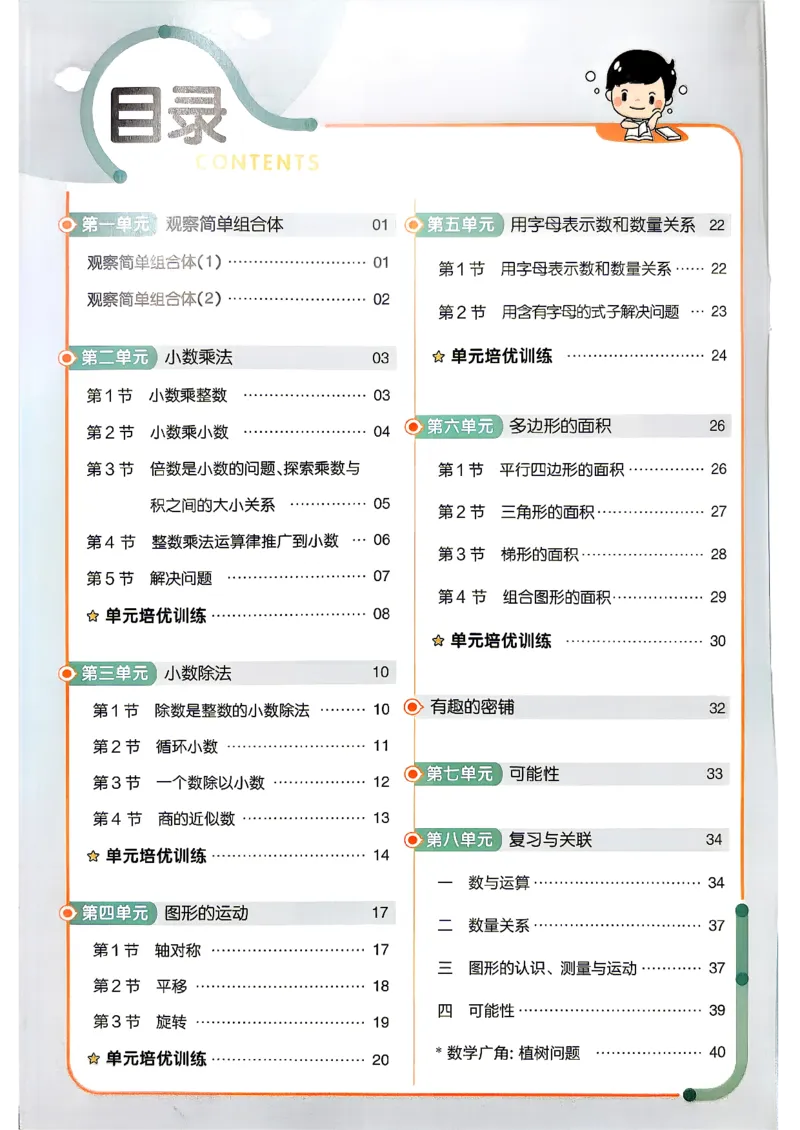Go to 第1节 用字母表示数和数量关系 entry
Screen dimensions: 800x1130
click(582, 269)
